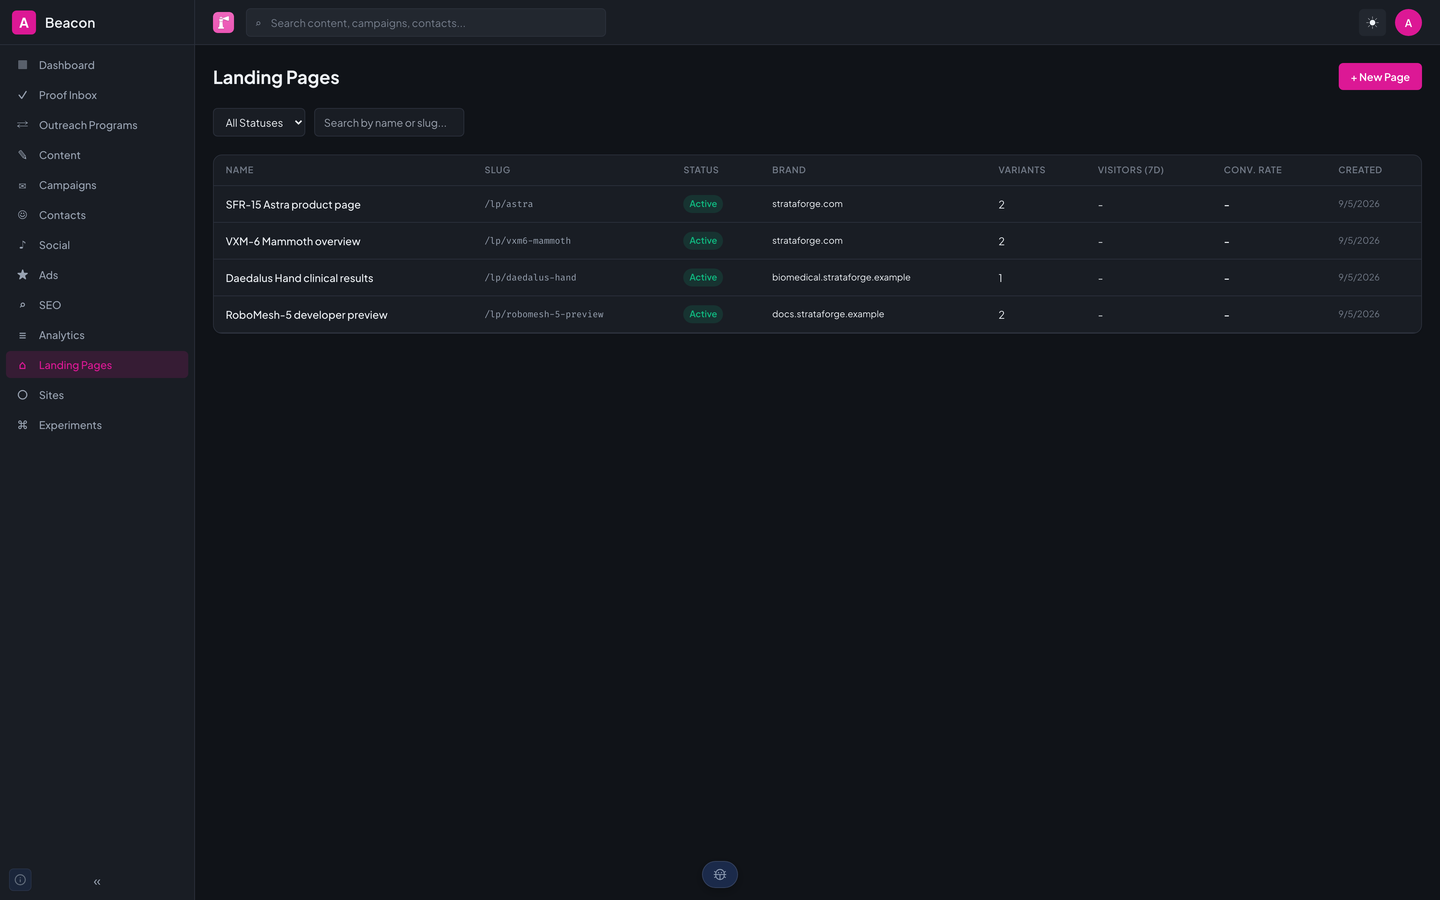Click the Experiments command icon
The height and width of the screenshot is (900, 1440).
click(x=22, y=425)
